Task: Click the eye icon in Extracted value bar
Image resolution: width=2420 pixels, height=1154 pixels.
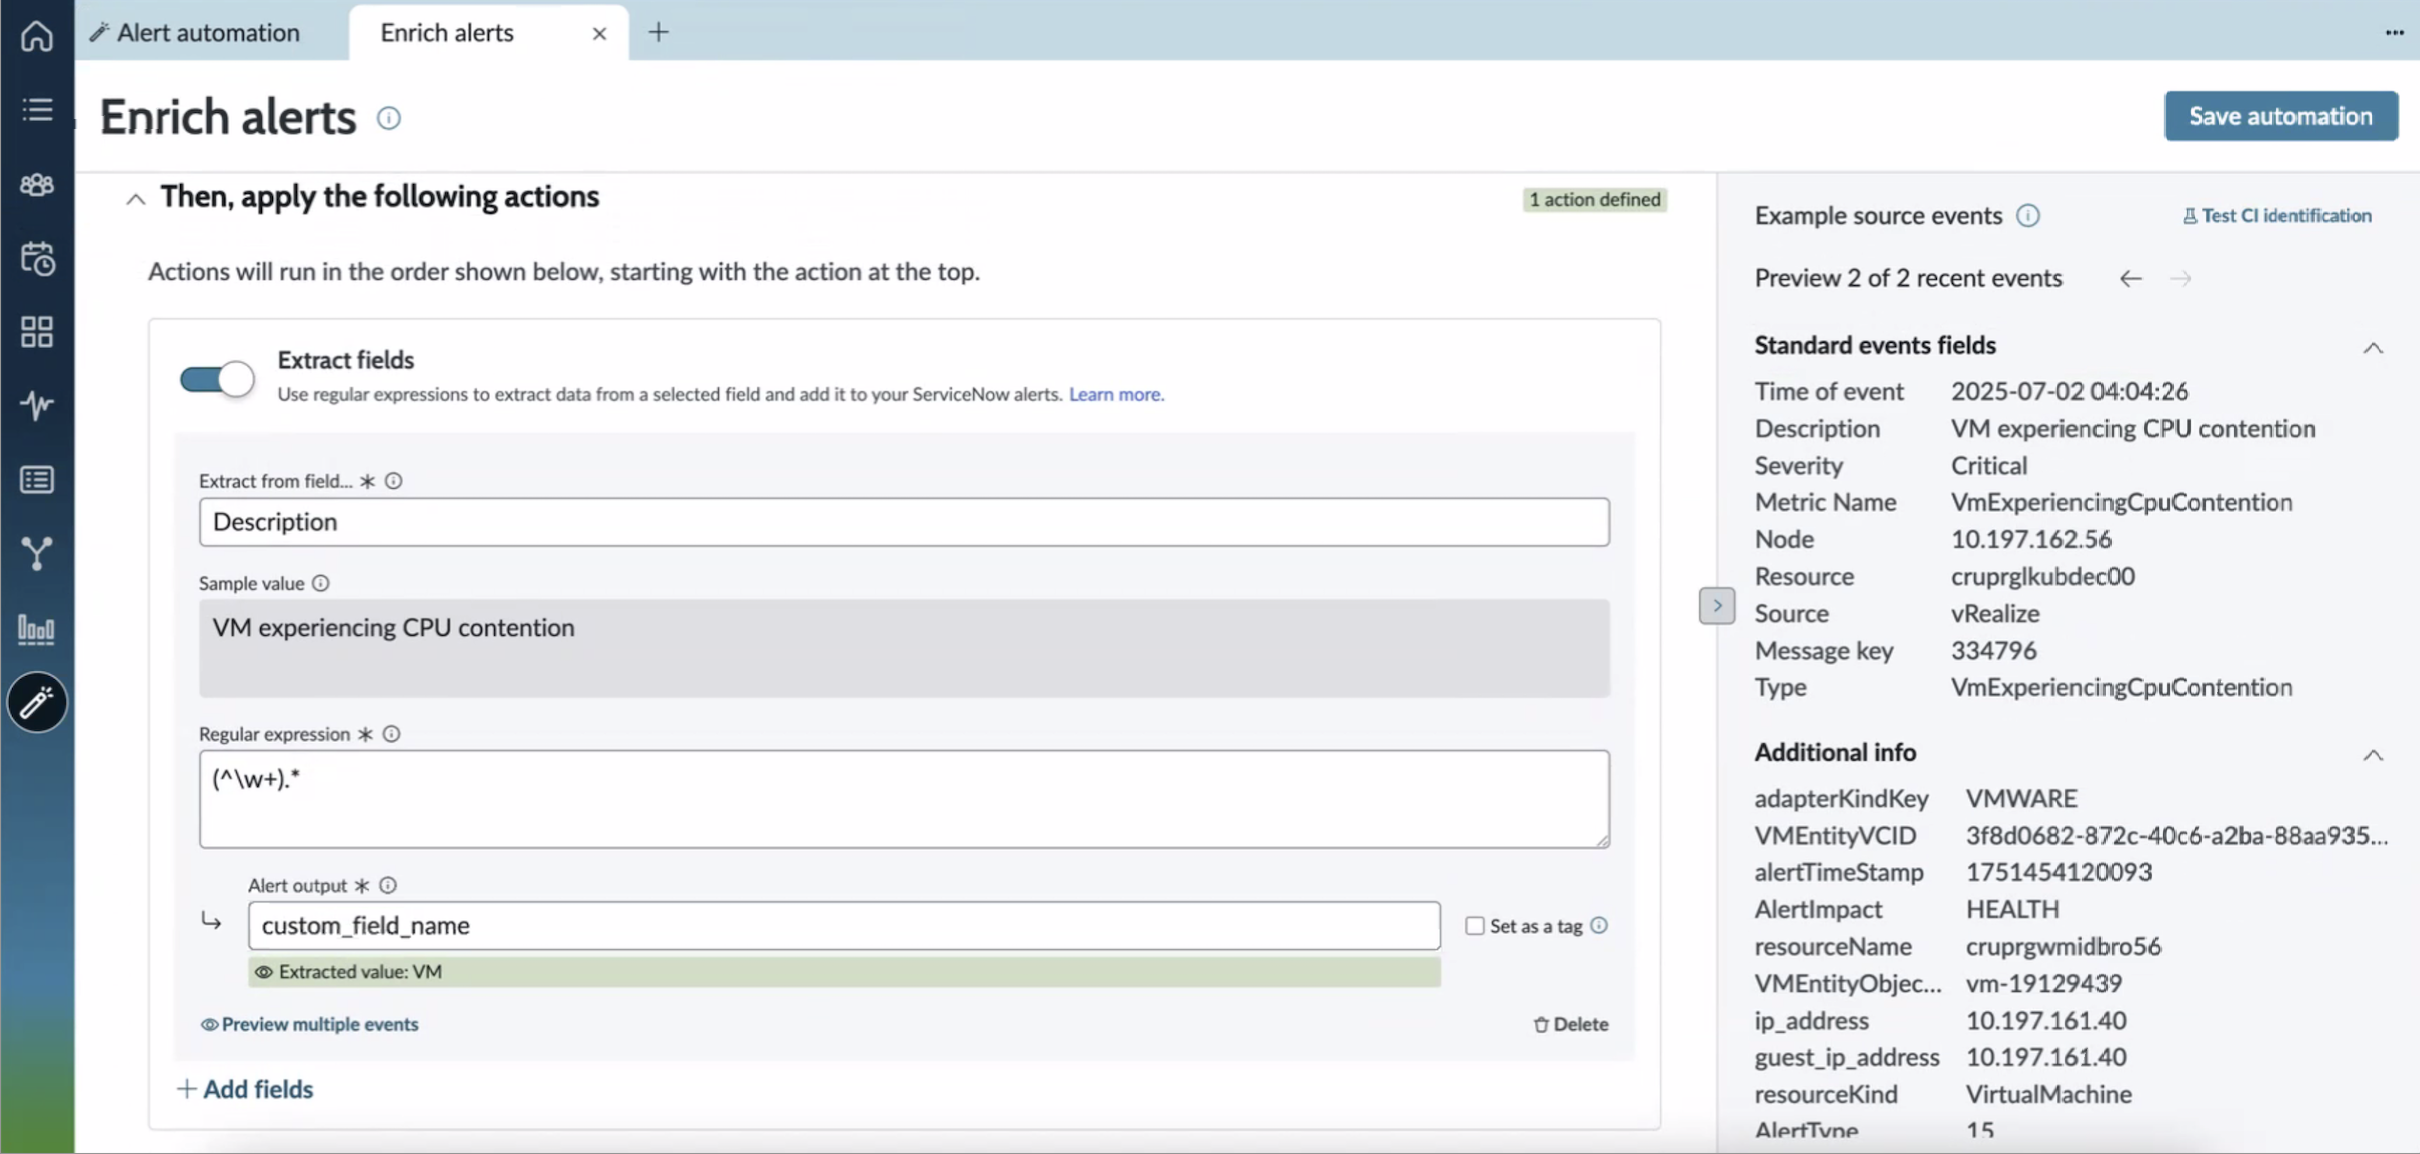Action: (x=264, y=972)
